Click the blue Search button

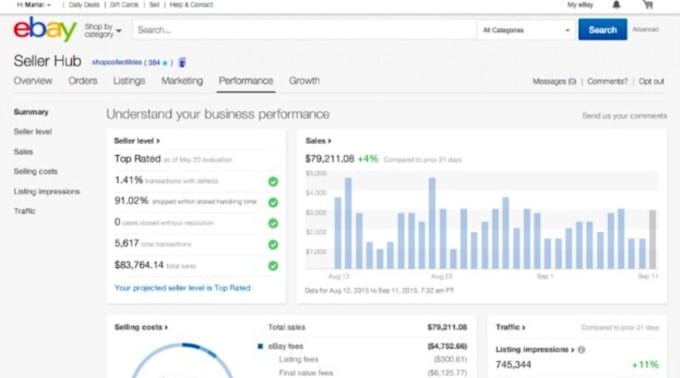(x=602, y=29)
